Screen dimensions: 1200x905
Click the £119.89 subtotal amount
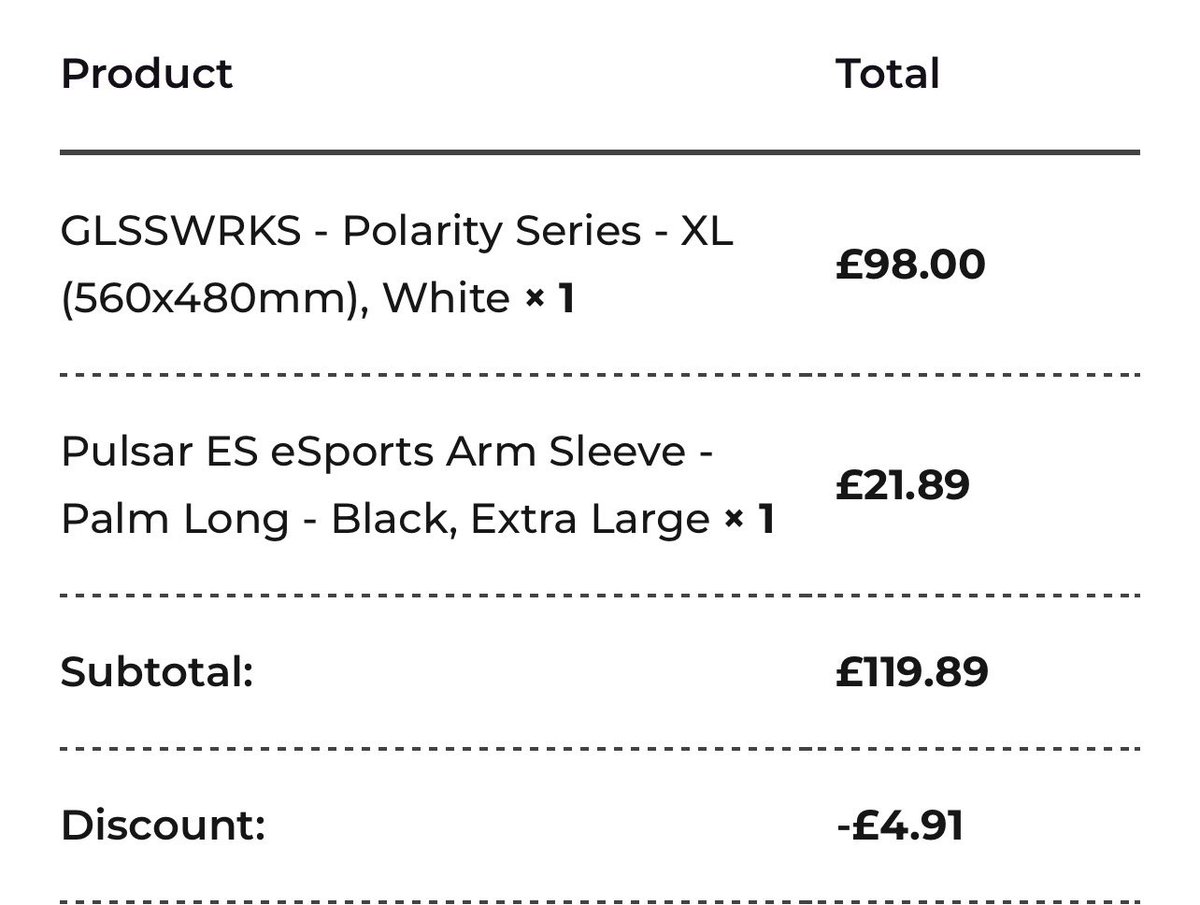coord(912,672)
